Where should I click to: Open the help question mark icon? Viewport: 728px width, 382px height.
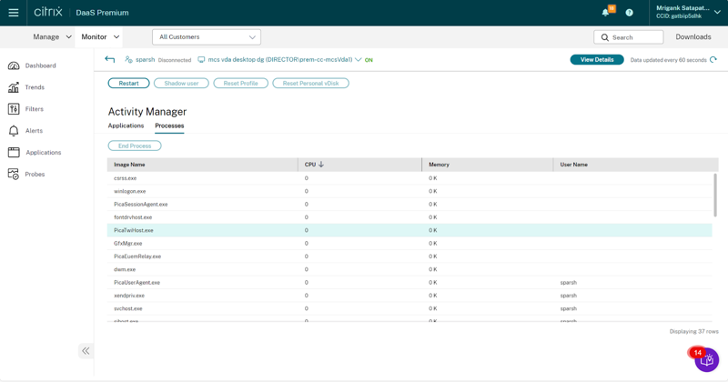[x=629, y=13]
